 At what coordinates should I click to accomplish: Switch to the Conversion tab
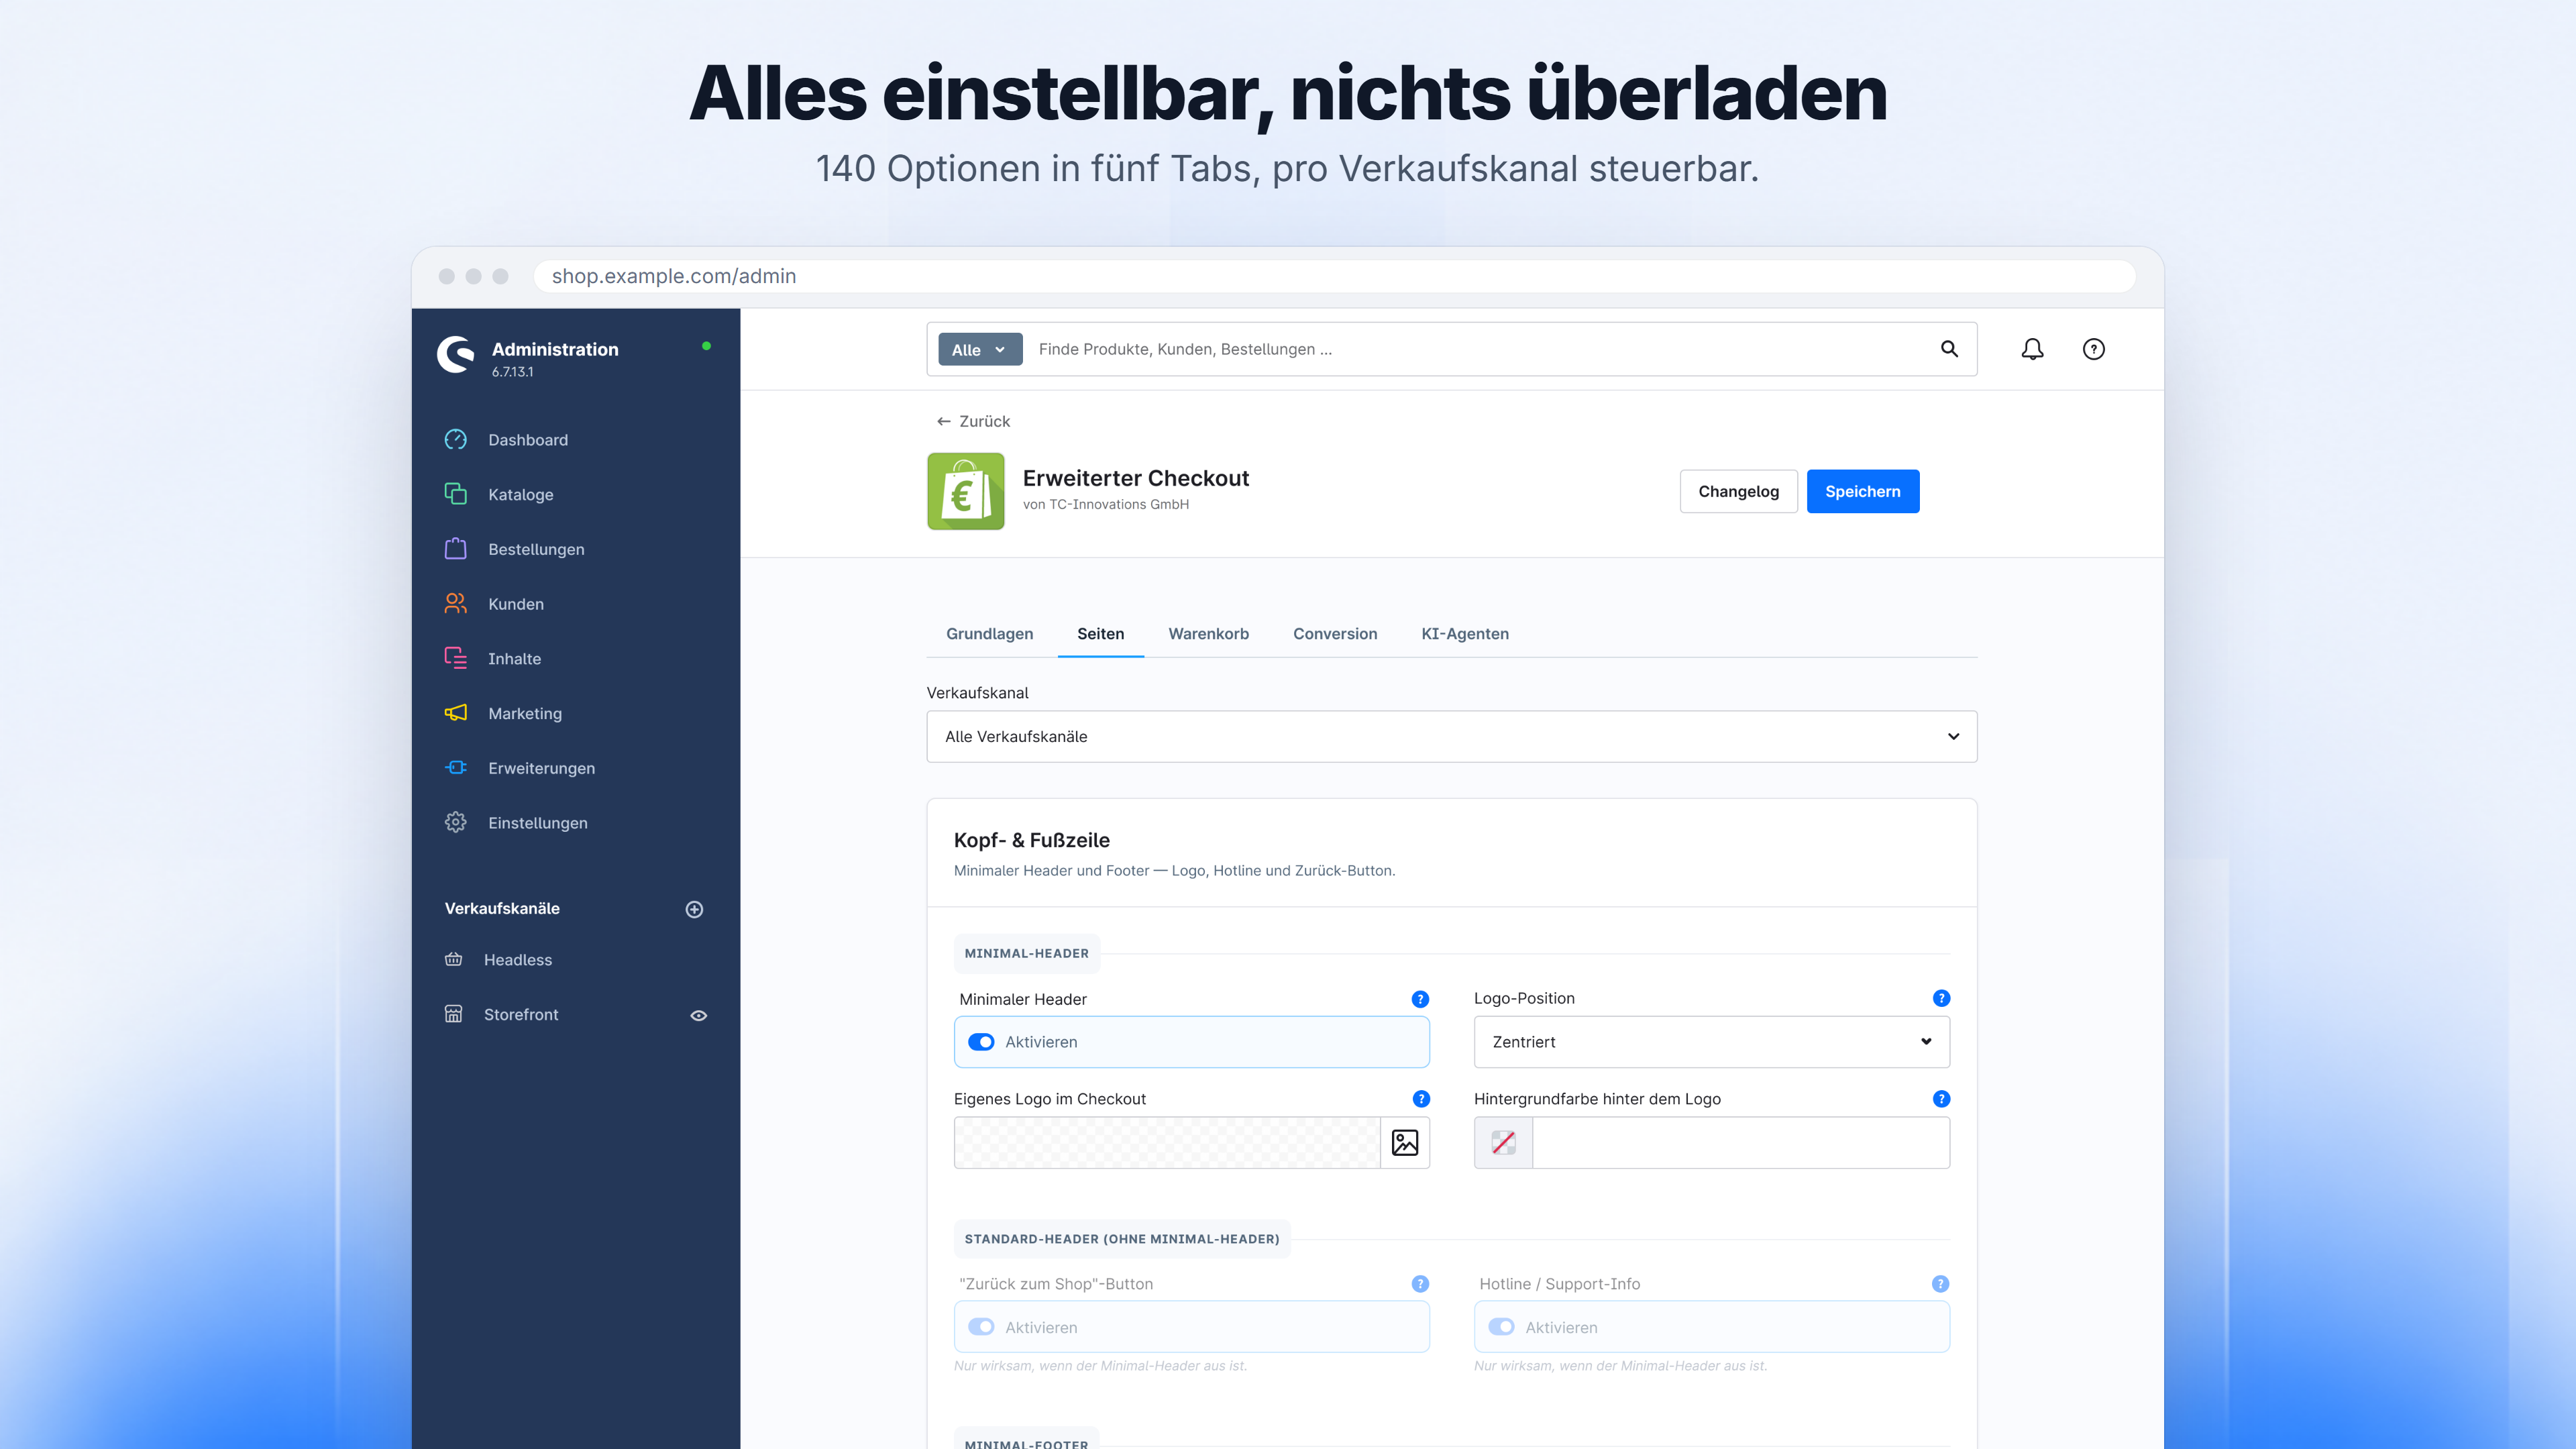coord(1335,634)
